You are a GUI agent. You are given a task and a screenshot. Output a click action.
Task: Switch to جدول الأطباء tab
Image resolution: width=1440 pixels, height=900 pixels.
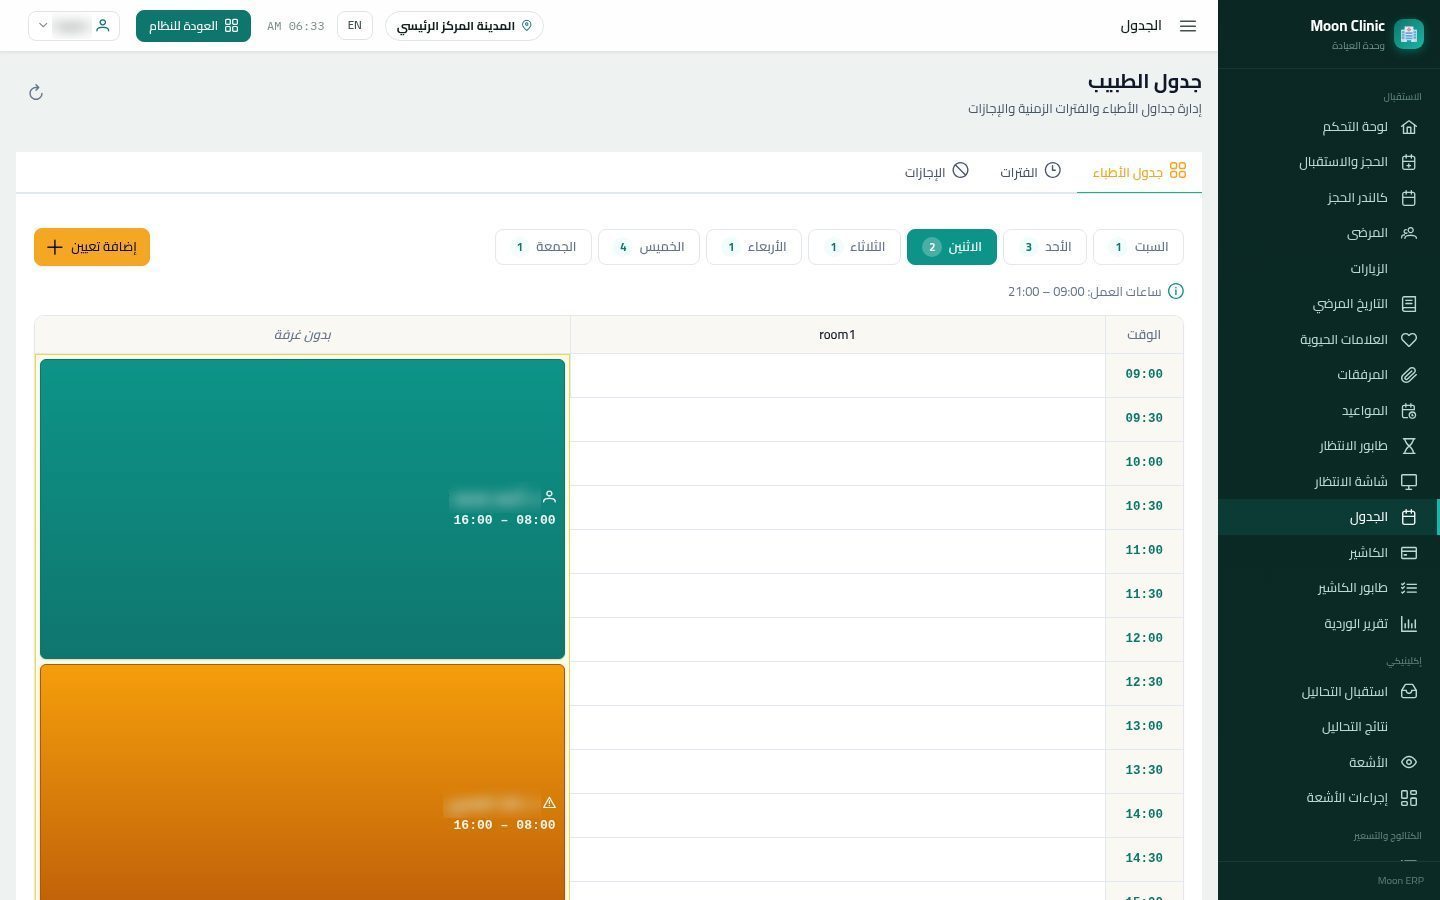point(1139,172)
